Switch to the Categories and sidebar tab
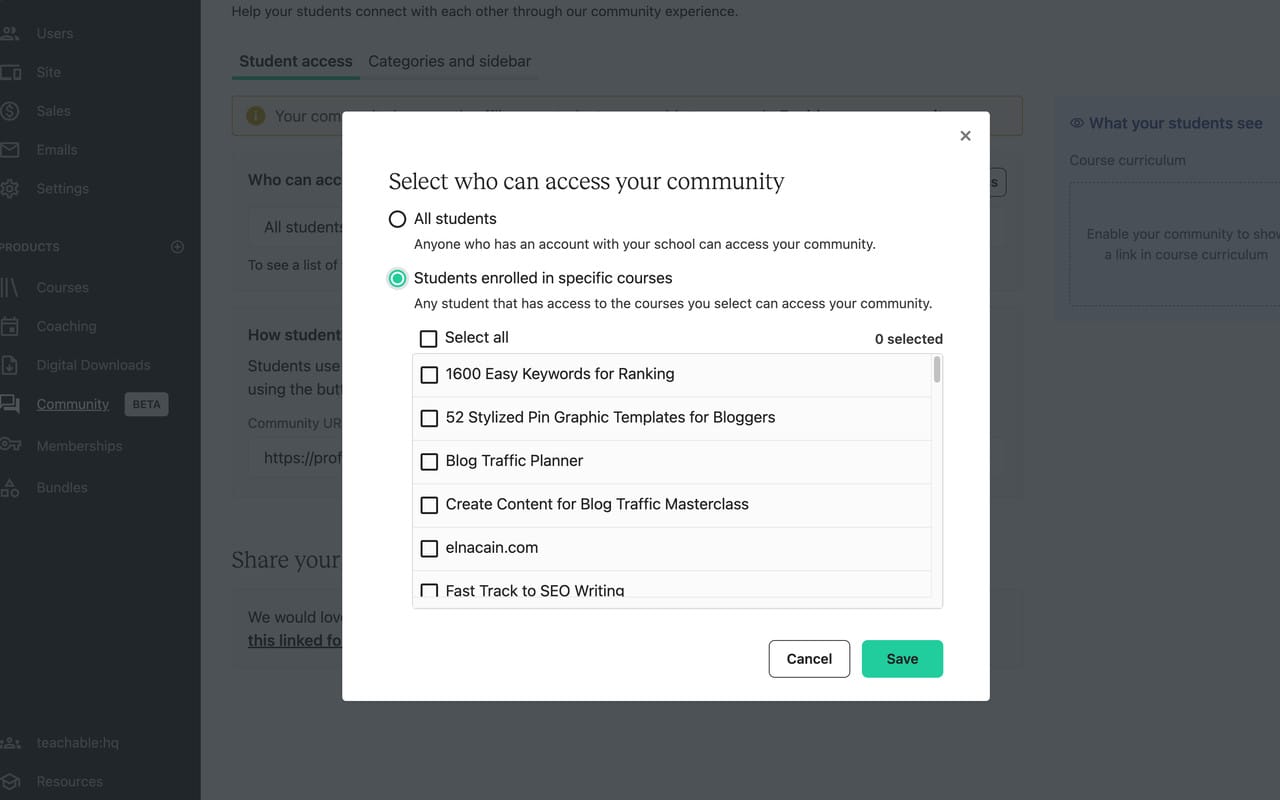Viewport: 1280px width, 800px height. coord(449,61)
